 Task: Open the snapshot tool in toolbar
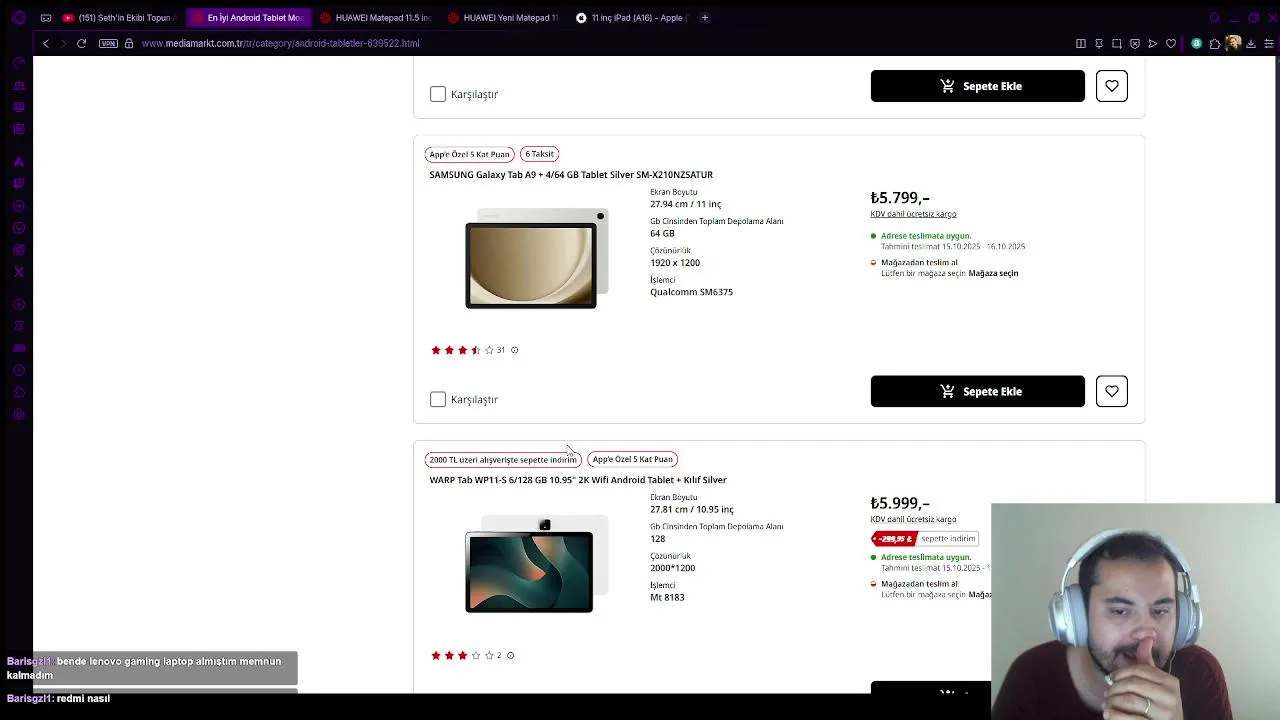[1117, 43]
